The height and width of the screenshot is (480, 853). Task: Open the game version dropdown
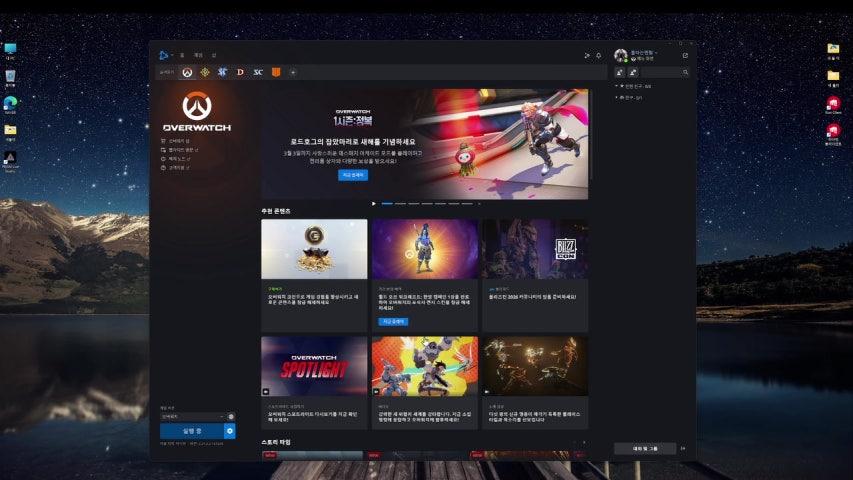point(193,416)
